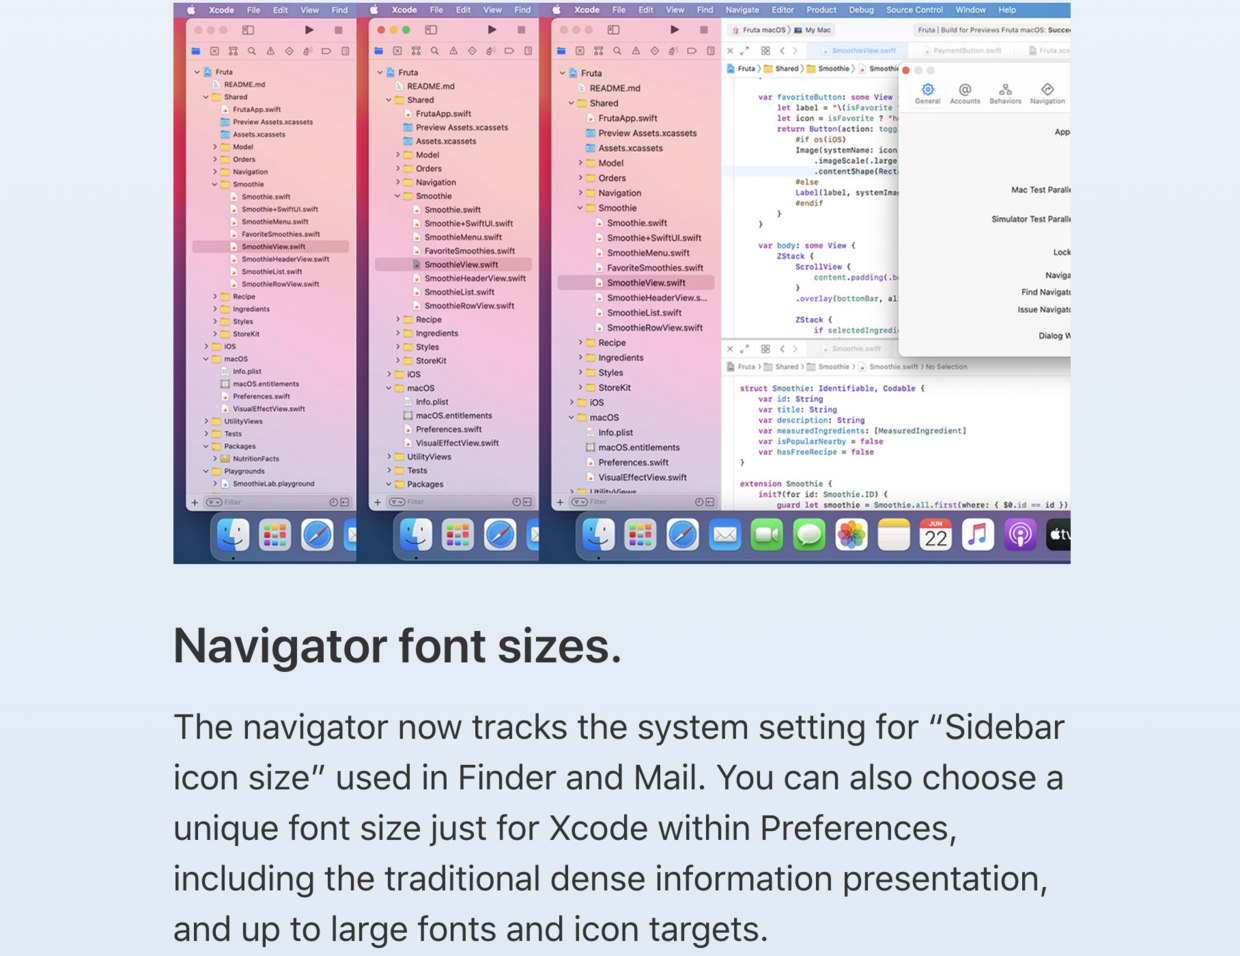The height and width of the screenshot is (956, 1240).
Task: Open the Navigate menu
Action: (742, 10)
